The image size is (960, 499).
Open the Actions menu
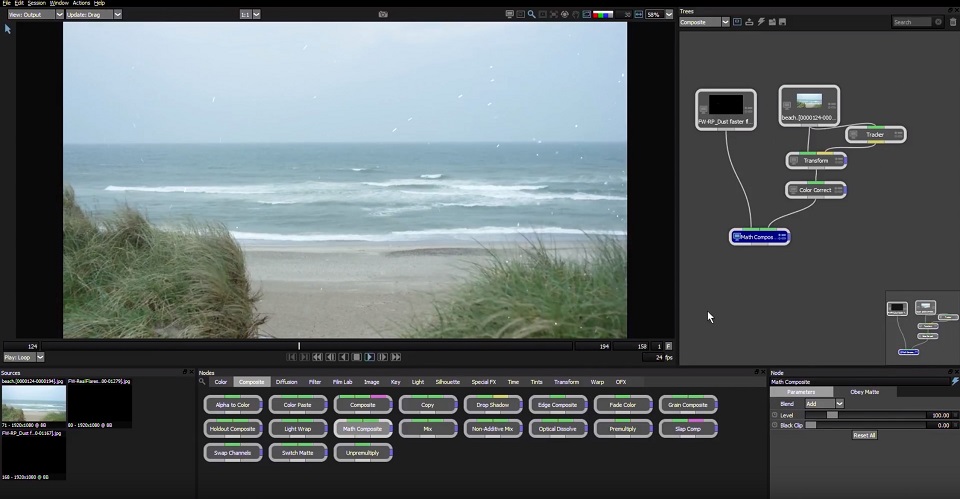(81, 3)
